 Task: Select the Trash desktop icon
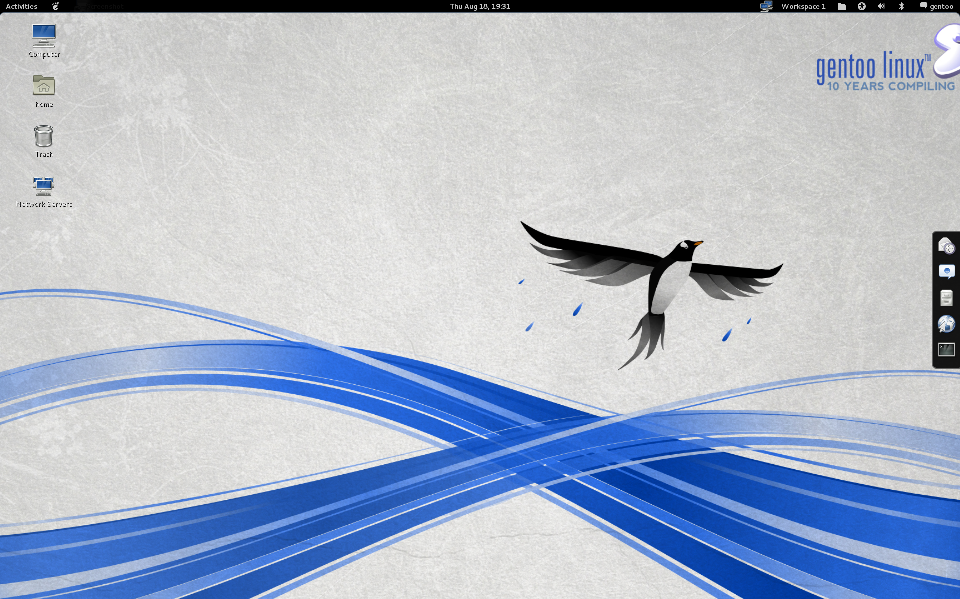(44, 141)
